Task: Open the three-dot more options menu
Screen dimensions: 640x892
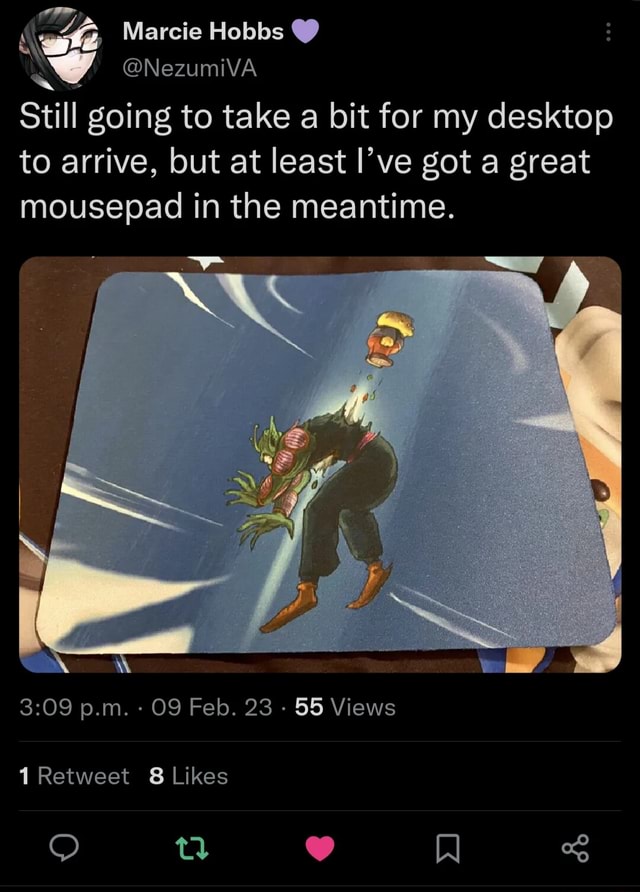Action: point(608,32)
